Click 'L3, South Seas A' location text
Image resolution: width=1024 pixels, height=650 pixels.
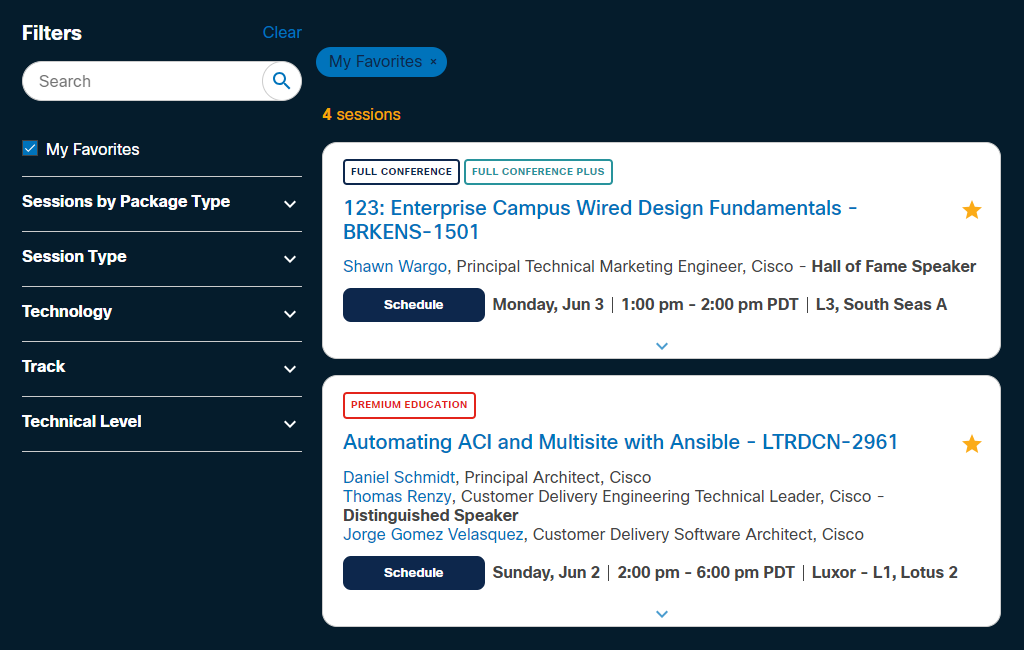(881, 304)
